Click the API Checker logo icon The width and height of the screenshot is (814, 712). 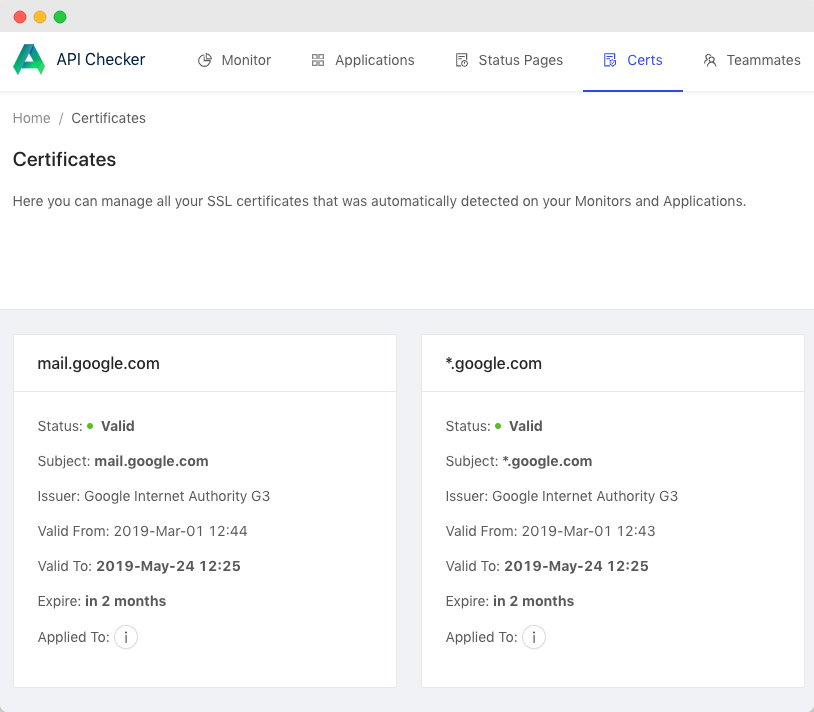29,60
